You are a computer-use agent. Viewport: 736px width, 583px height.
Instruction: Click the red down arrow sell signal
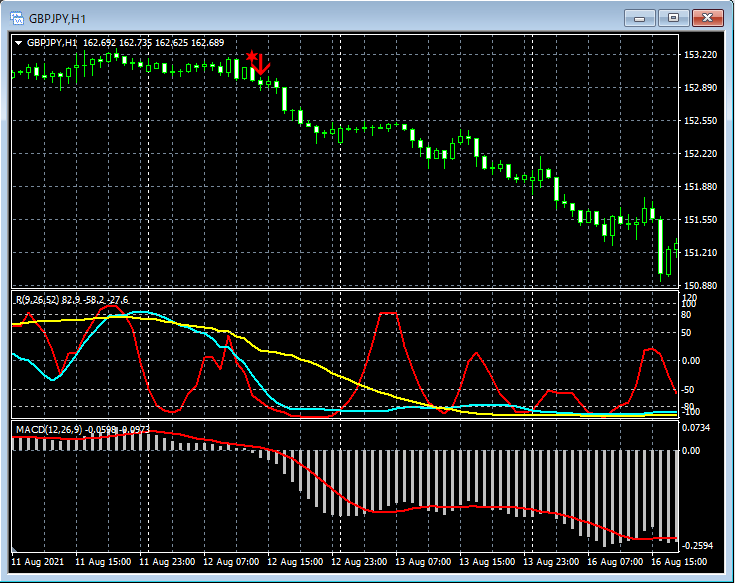tap(263, 66)
